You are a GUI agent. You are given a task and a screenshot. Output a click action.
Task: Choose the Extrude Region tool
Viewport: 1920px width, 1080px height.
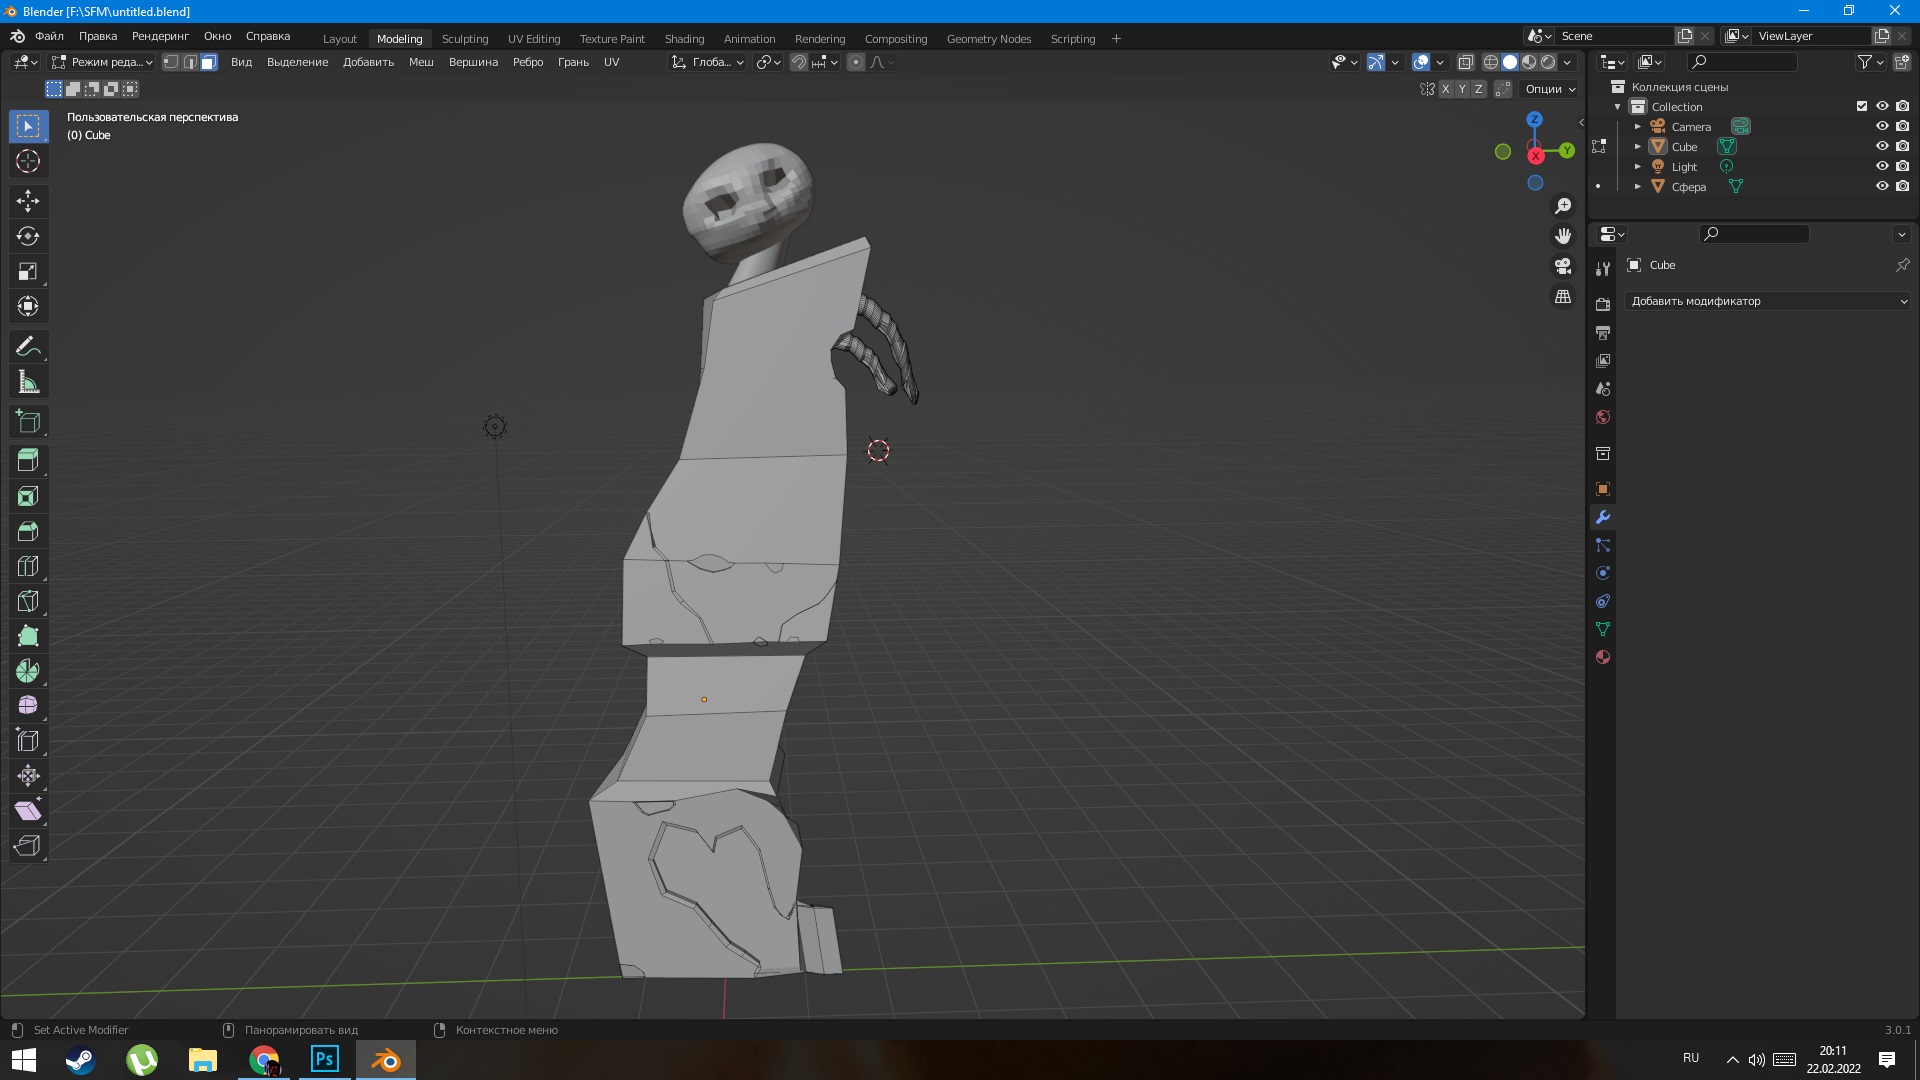coord(28,460)
